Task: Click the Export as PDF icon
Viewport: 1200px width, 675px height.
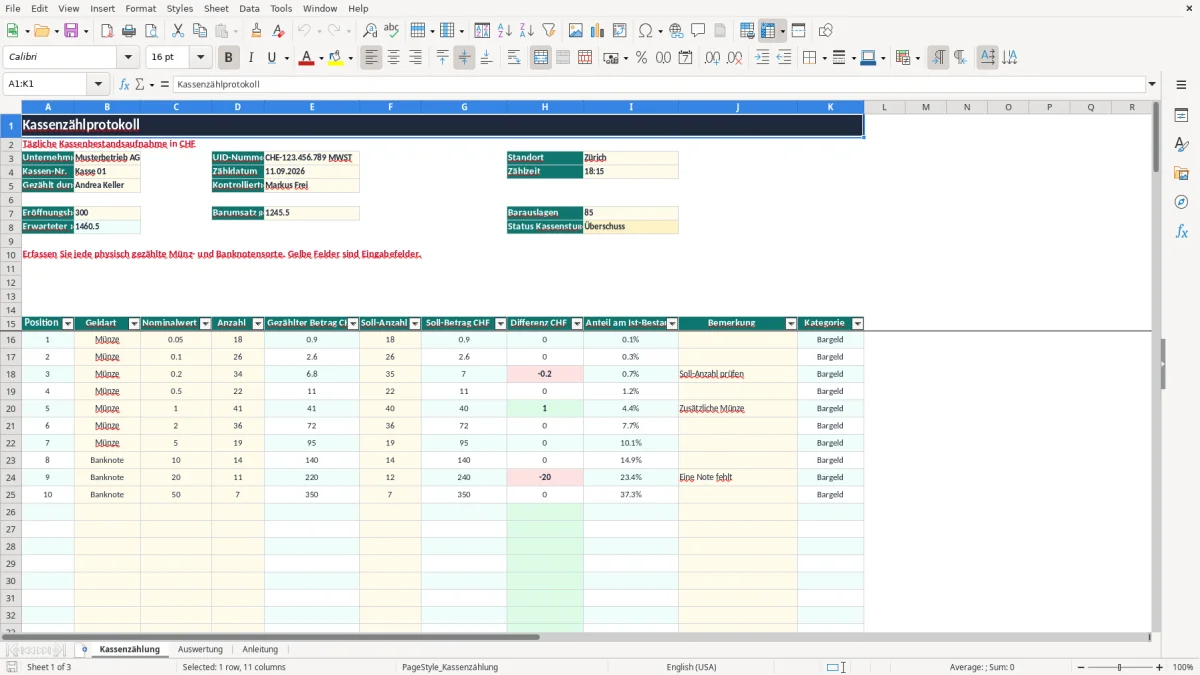Action: [x=107, y=31]
